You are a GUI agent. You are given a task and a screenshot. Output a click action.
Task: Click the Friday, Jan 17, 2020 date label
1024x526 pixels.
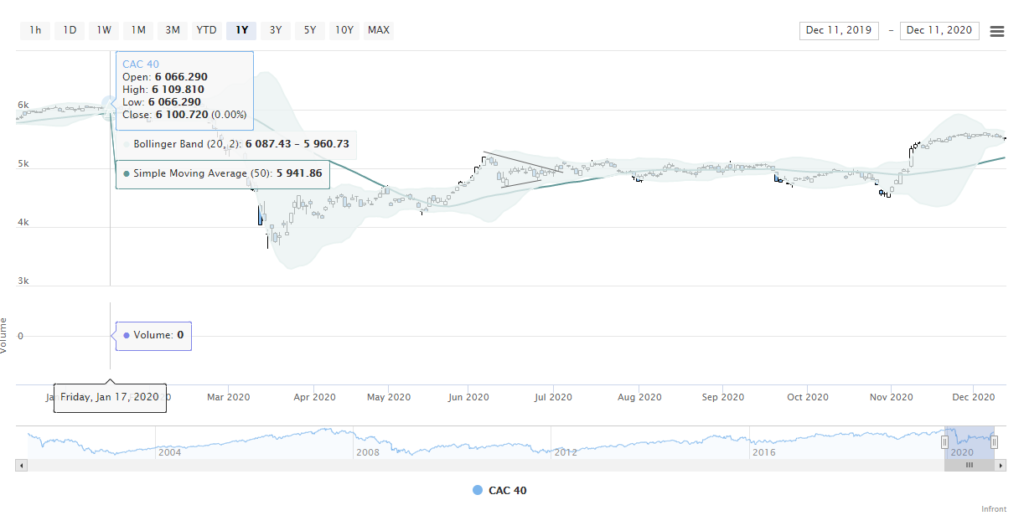pyautogui.click(x=110, y=397)
